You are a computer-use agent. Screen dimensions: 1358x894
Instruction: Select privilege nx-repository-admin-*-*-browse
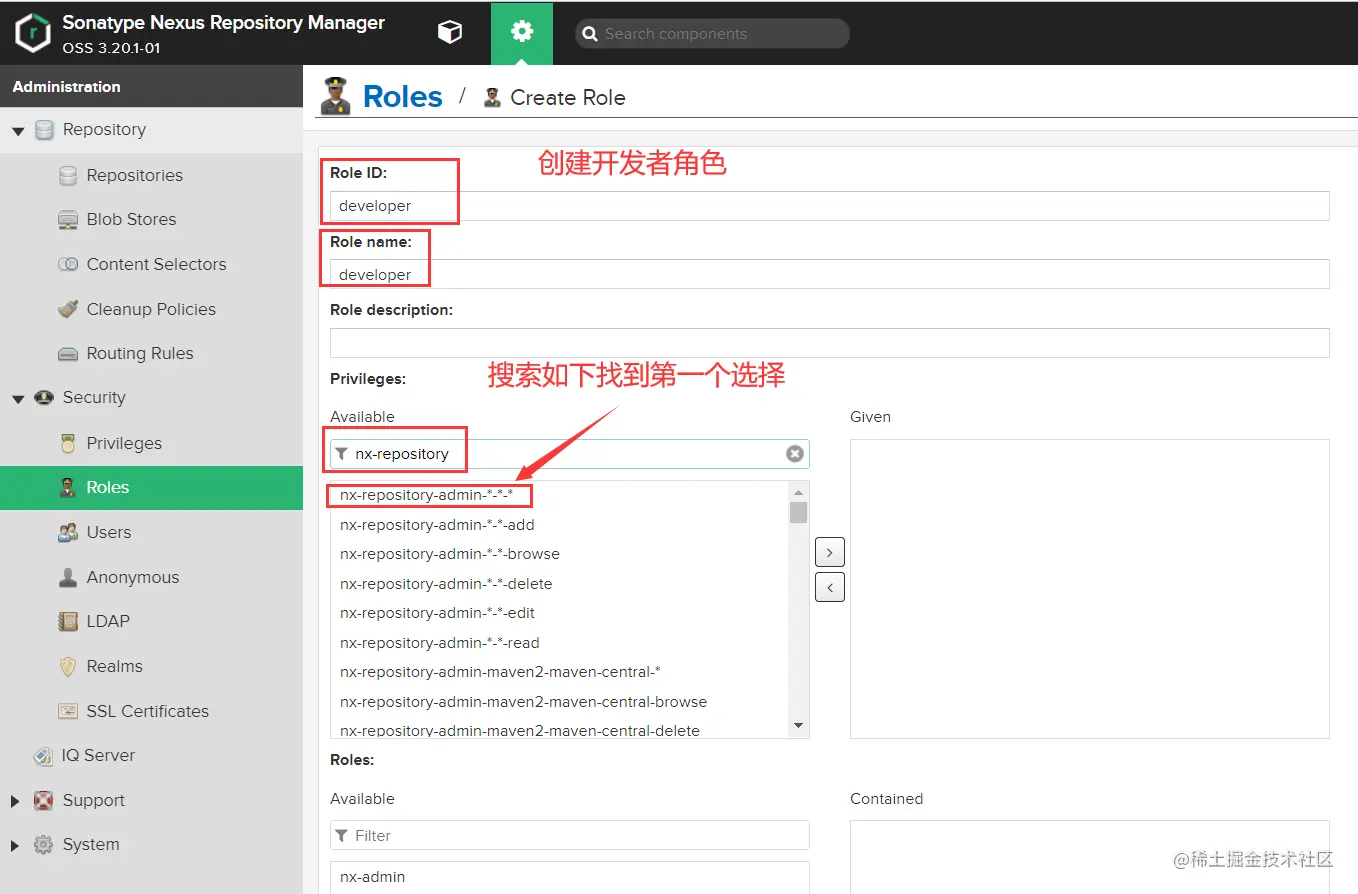pos(560,554)
